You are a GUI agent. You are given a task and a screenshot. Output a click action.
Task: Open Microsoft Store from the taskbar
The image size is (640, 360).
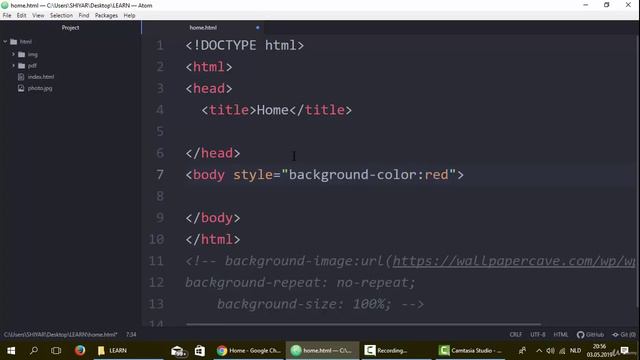click(x=200, y=351)
